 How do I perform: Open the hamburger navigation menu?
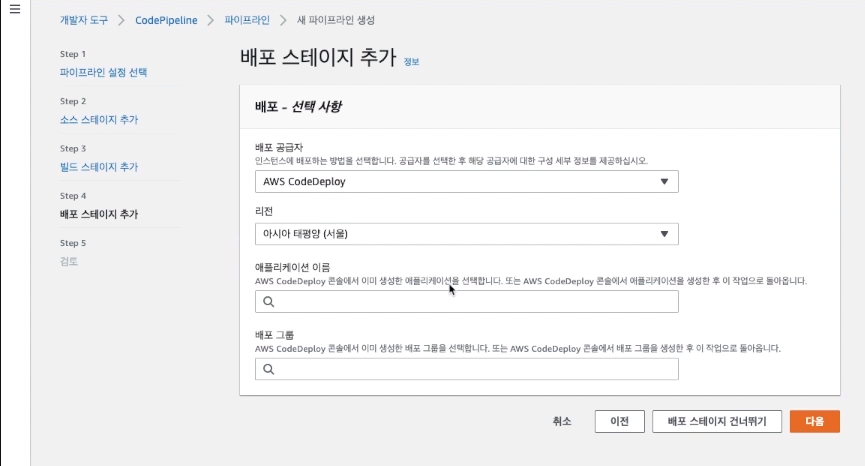pos(15,9)
